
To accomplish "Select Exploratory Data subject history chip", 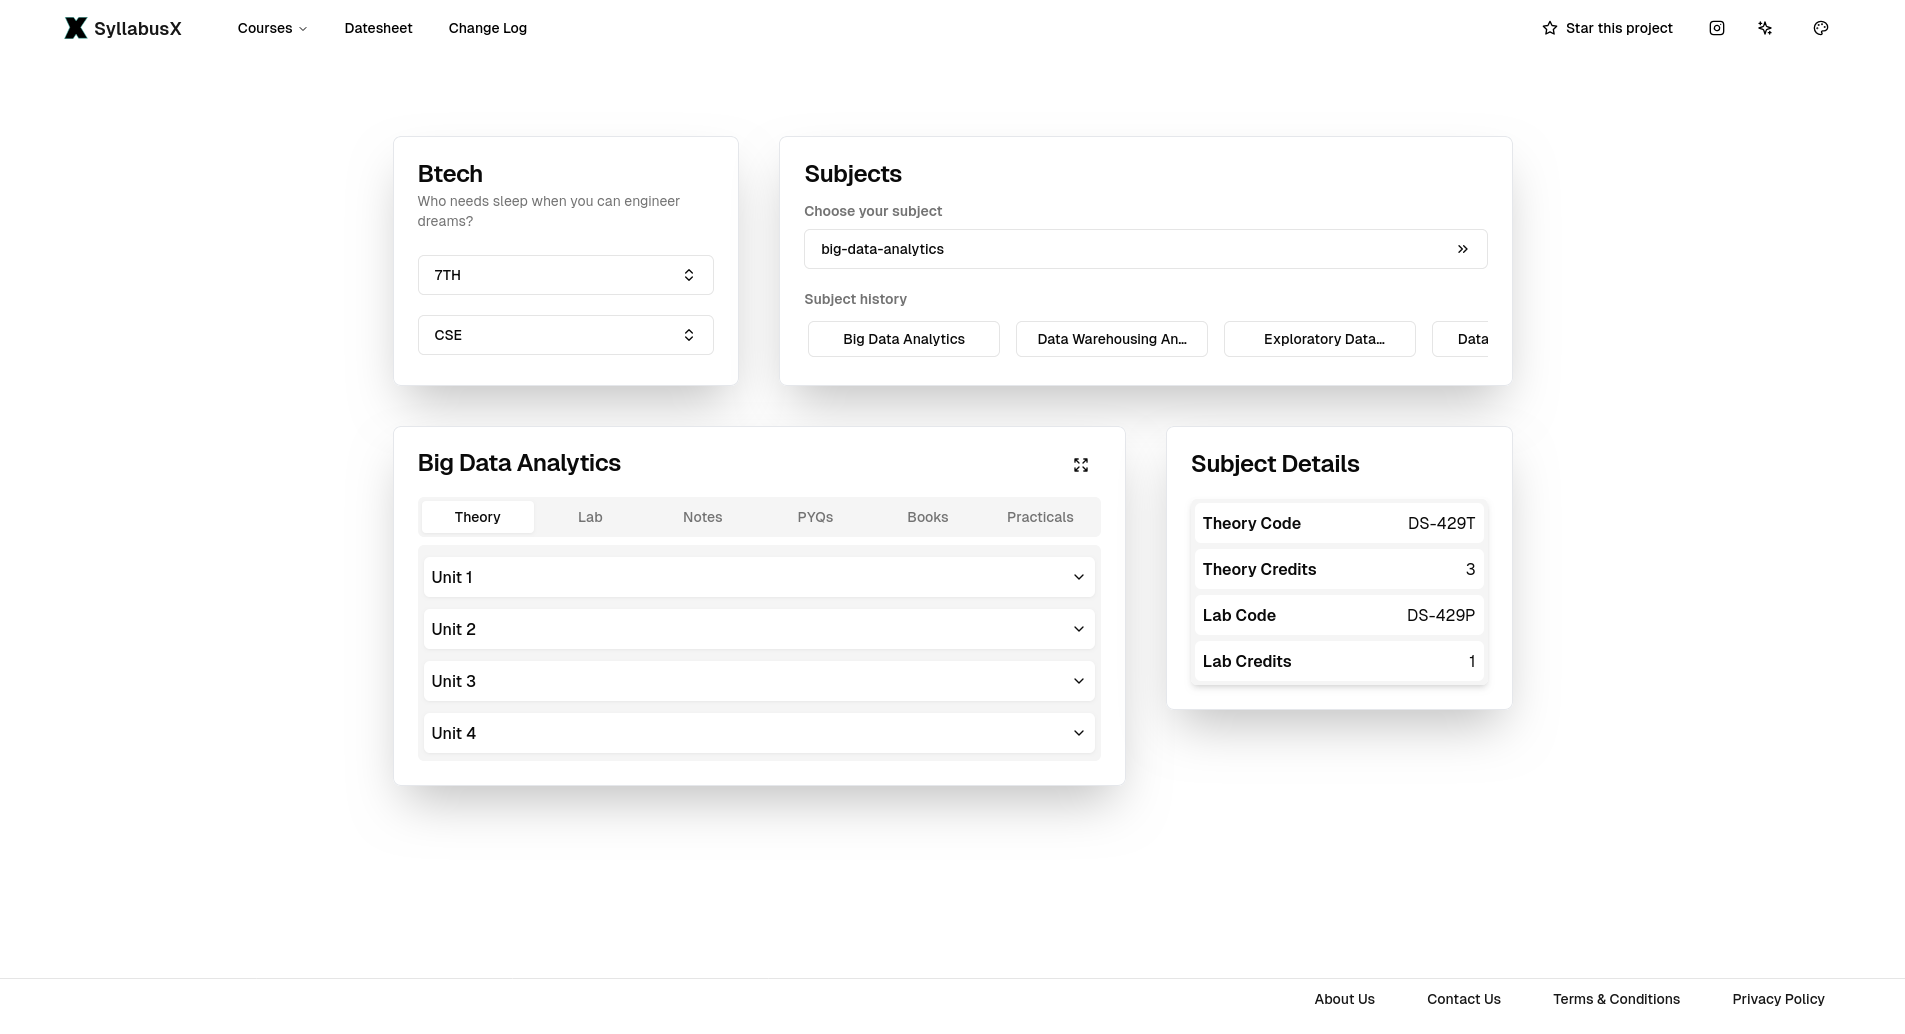I will (1319, 339).
